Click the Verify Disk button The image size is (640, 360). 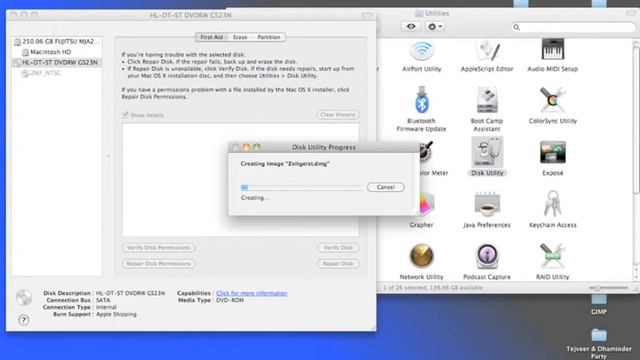click(x=338, y=248)
